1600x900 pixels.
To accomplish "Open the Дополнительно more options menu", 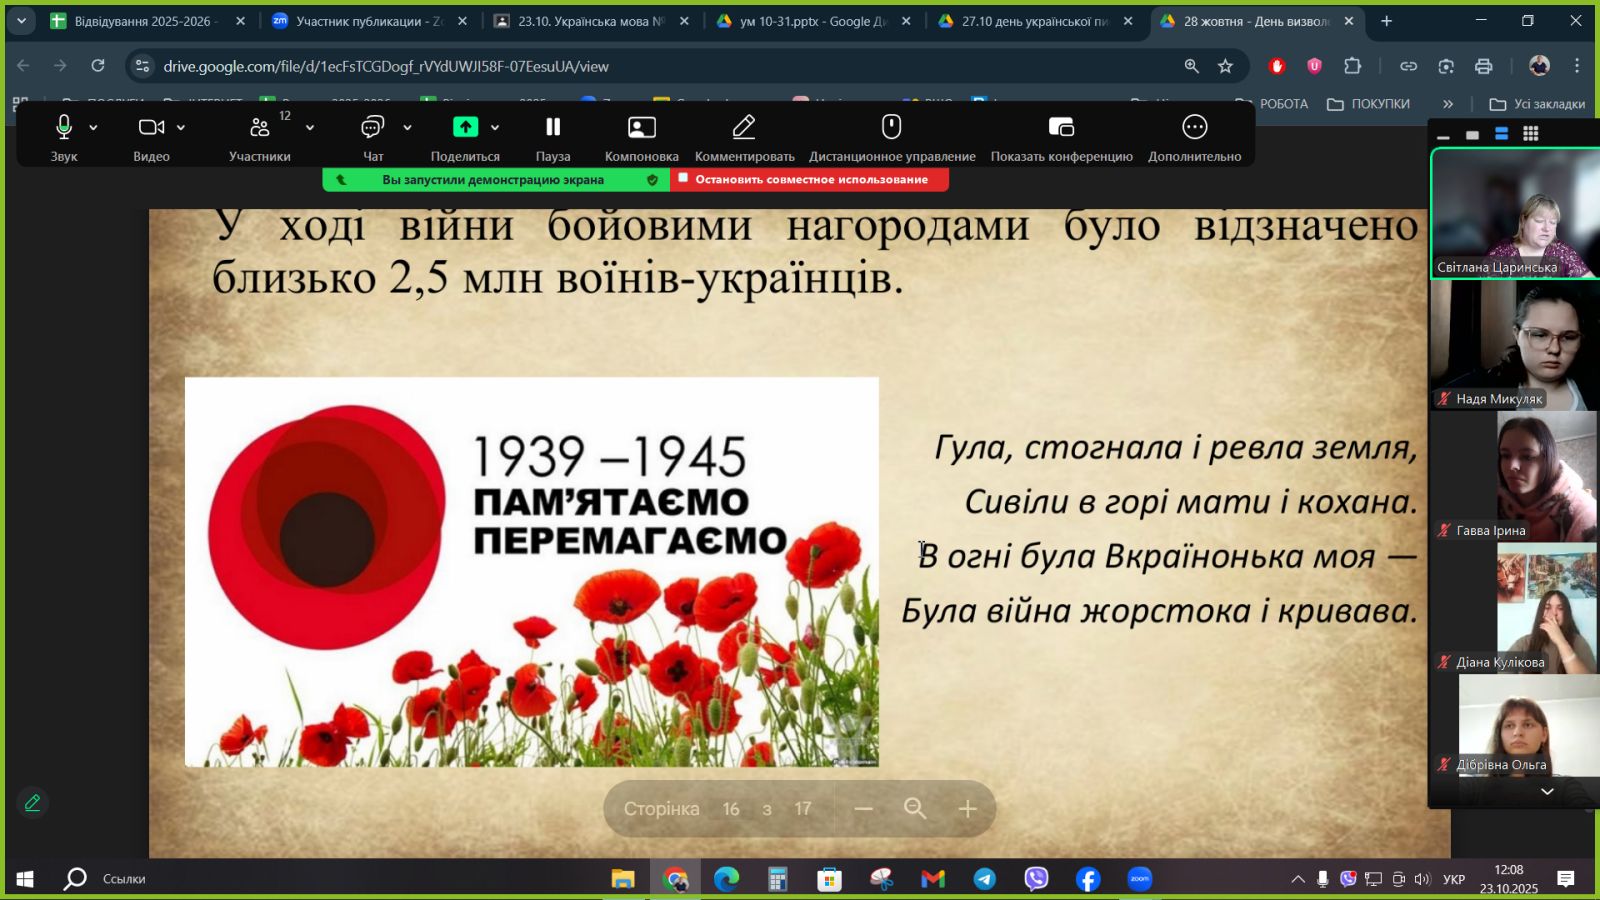I will coord(1194,128).
